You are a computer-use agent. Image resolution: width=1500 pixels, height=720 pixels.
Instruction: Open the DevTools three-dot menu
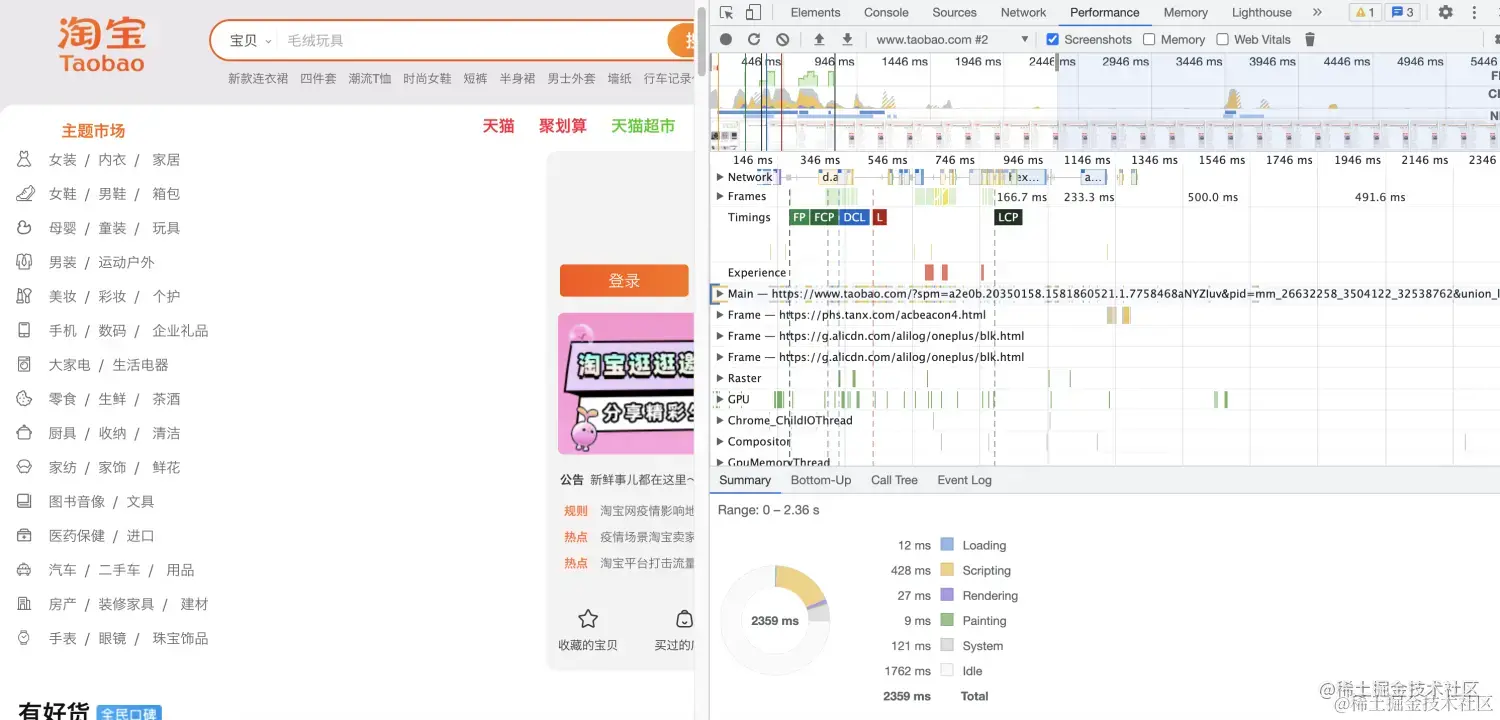[1474, 12]
